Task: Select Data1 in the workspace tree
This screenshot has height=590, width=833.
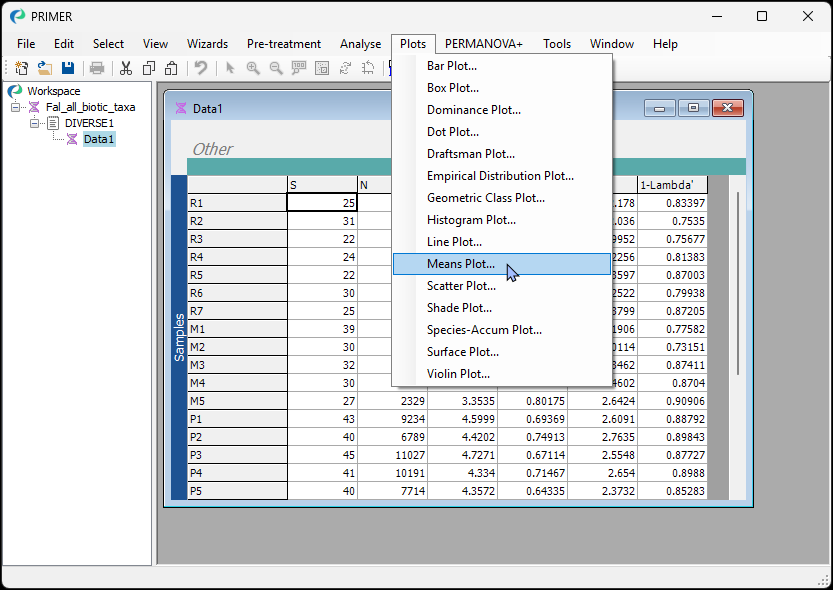Action: tap(99, 139)
